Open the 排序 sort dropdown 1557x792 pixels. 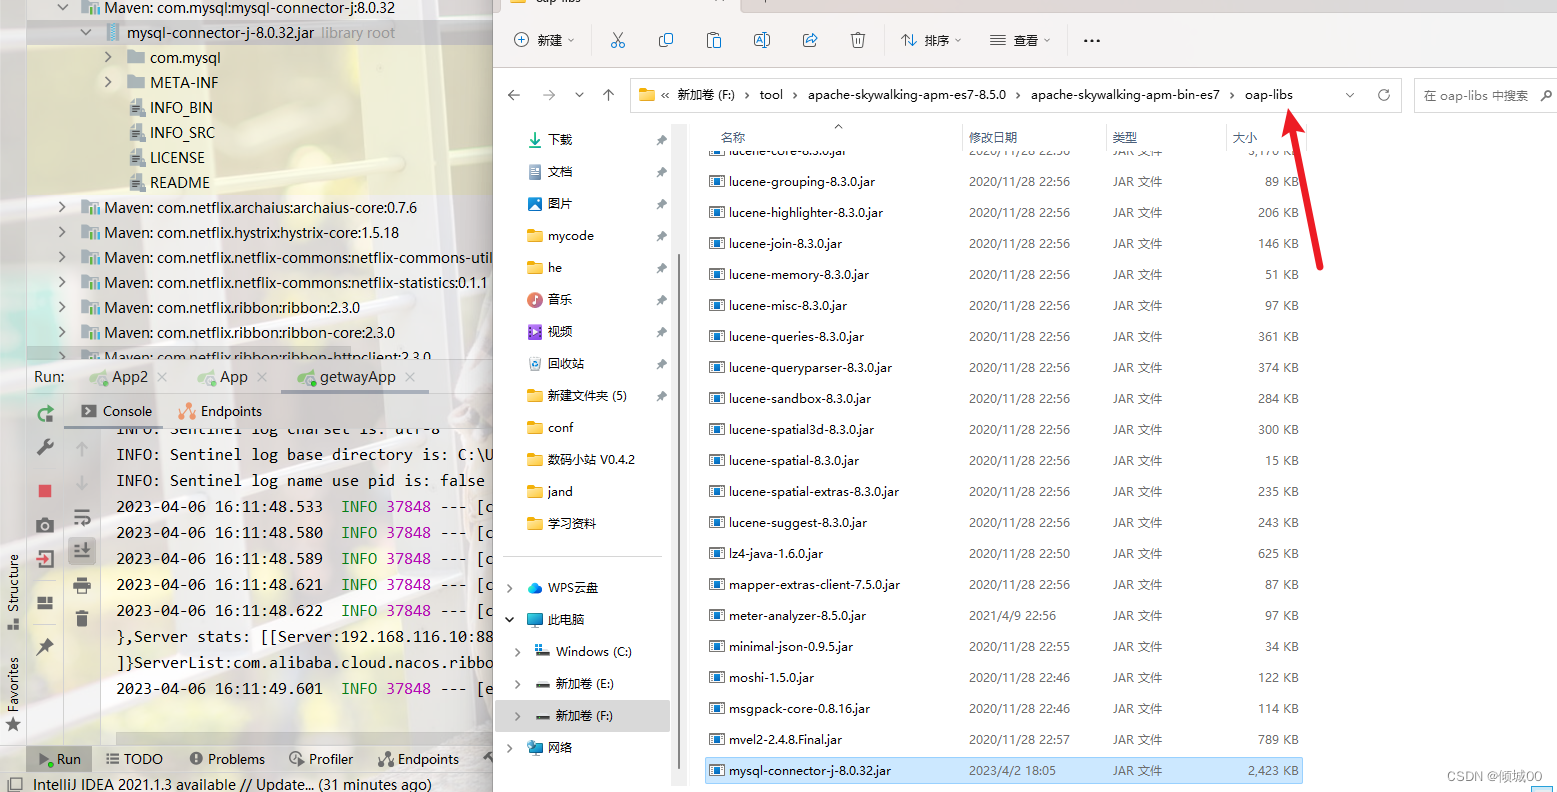pyautogui.click(x=931, y=40)
